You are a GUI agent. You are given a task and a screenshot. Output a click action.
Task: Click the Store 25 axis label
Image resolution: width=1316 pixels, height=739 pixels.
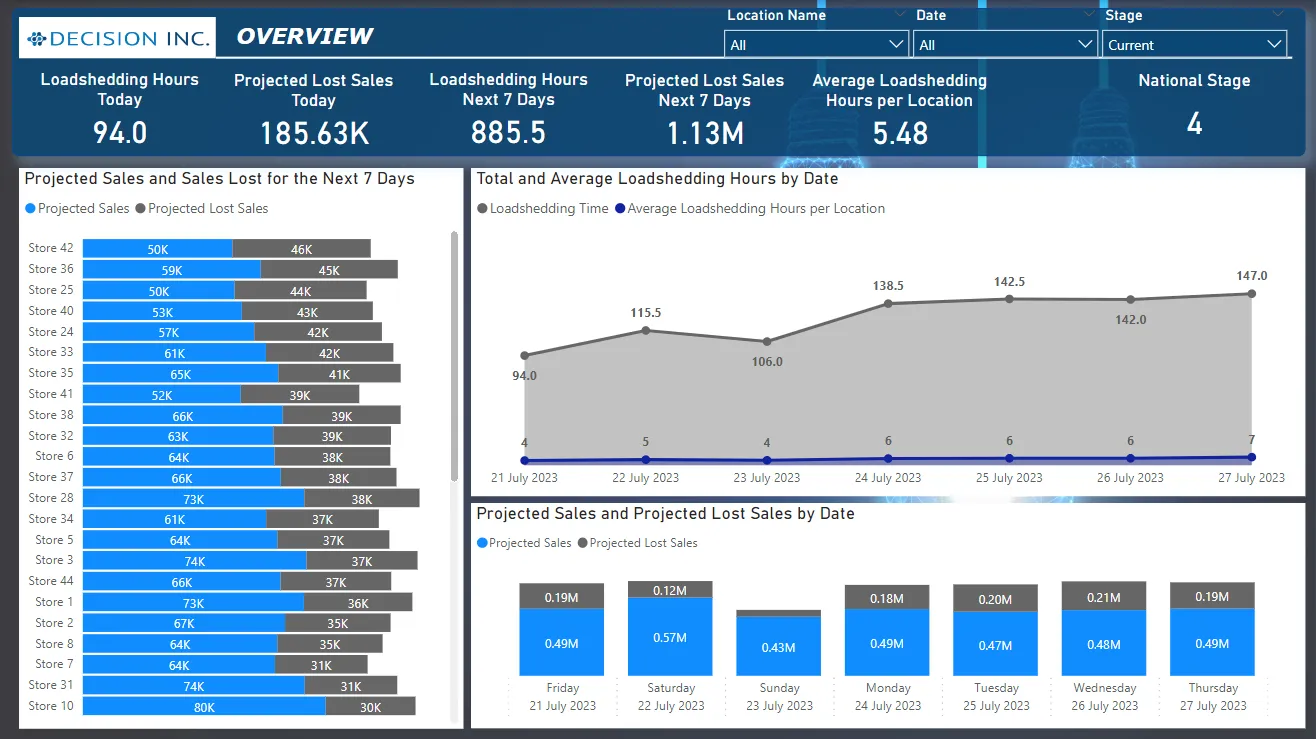tap(51, 290)
